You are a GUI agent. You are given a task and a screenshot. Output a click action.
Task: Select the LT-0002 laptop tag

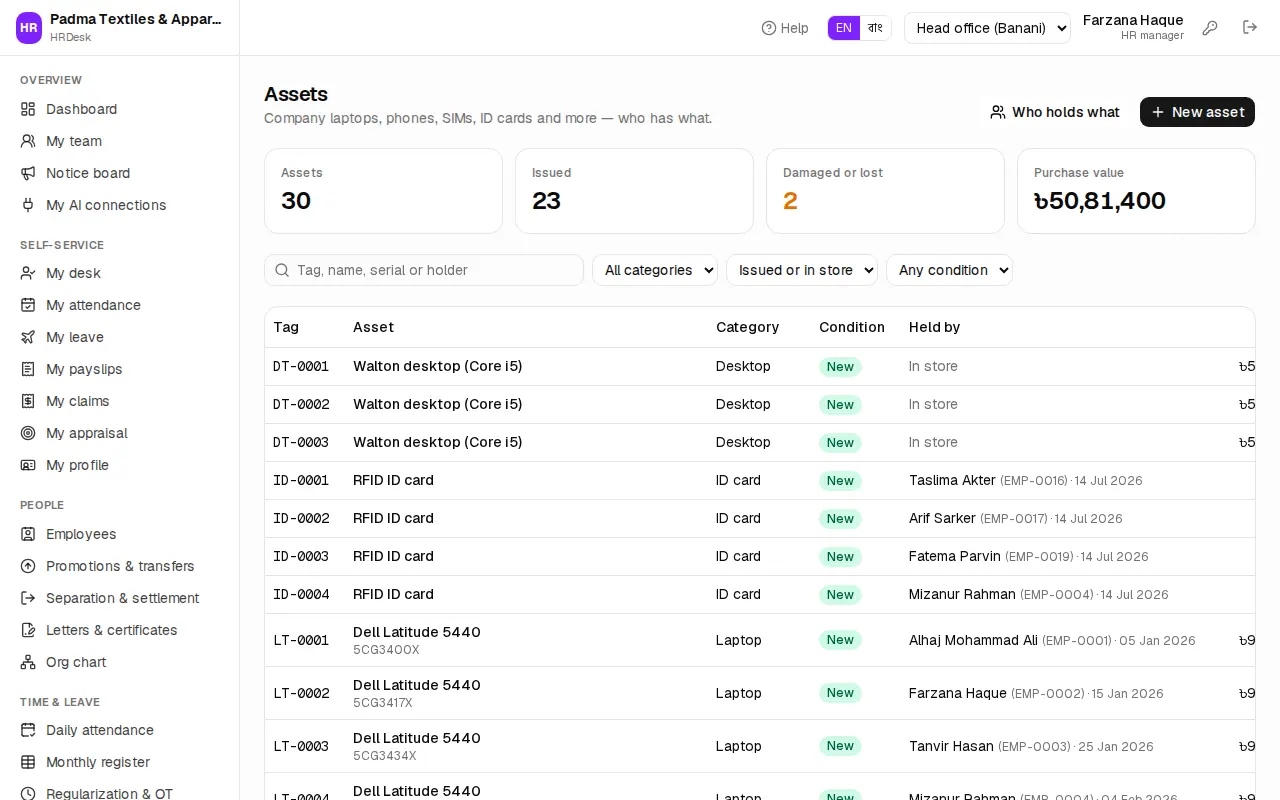(301, 694)
